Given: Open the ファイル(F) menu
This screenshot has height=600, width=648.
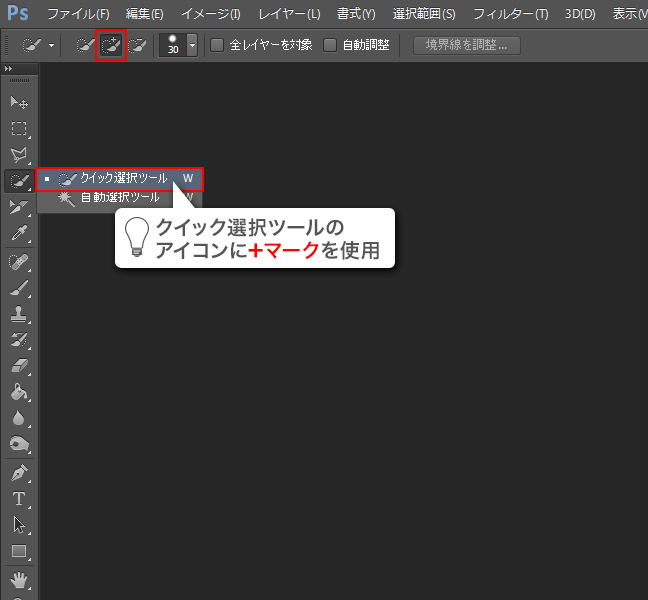Looking at the screenshot, I should (79, 14).
